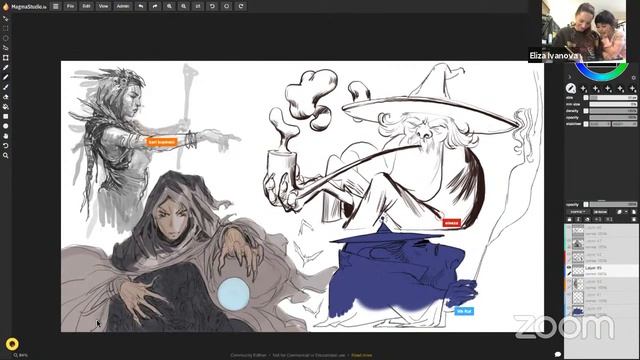Adjust the brush density slider
640x360 pixels.
613,111
